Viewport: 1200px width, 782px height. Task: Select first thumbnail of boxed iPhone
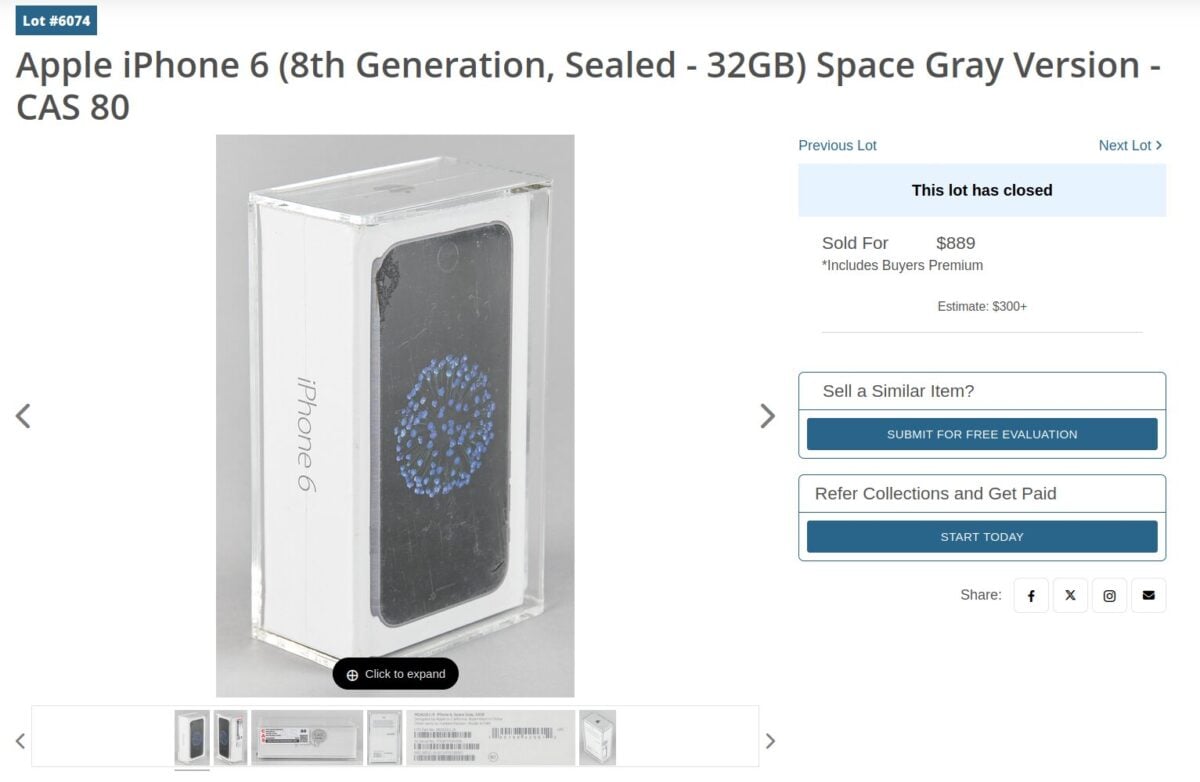click(192, 738)
